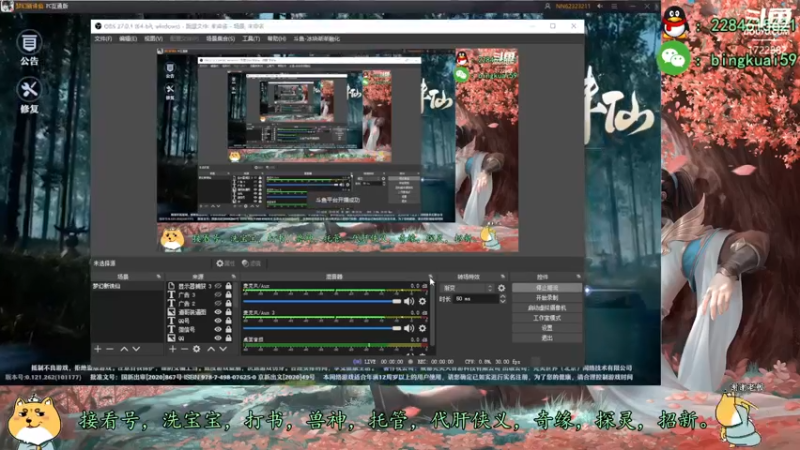Open 滤镜 filters button above Scenes panel

(251, 263)
